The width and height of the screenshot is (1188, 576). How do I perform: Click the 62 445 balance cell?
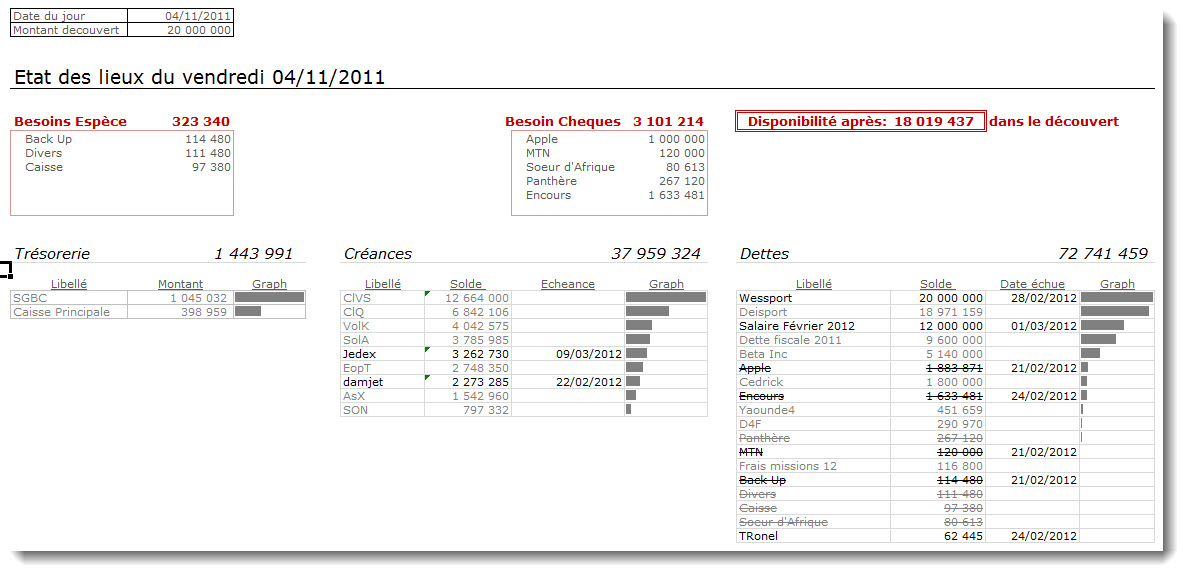(938, 536)
